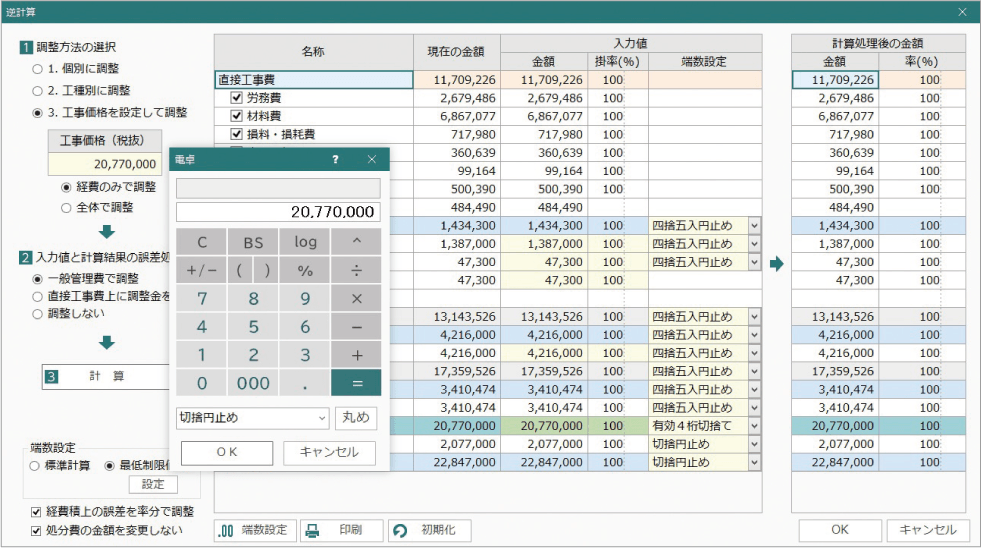This screenshot has width=982, height=548.
Task: Click the 現在の金額 column header
Action: (457, 52)
